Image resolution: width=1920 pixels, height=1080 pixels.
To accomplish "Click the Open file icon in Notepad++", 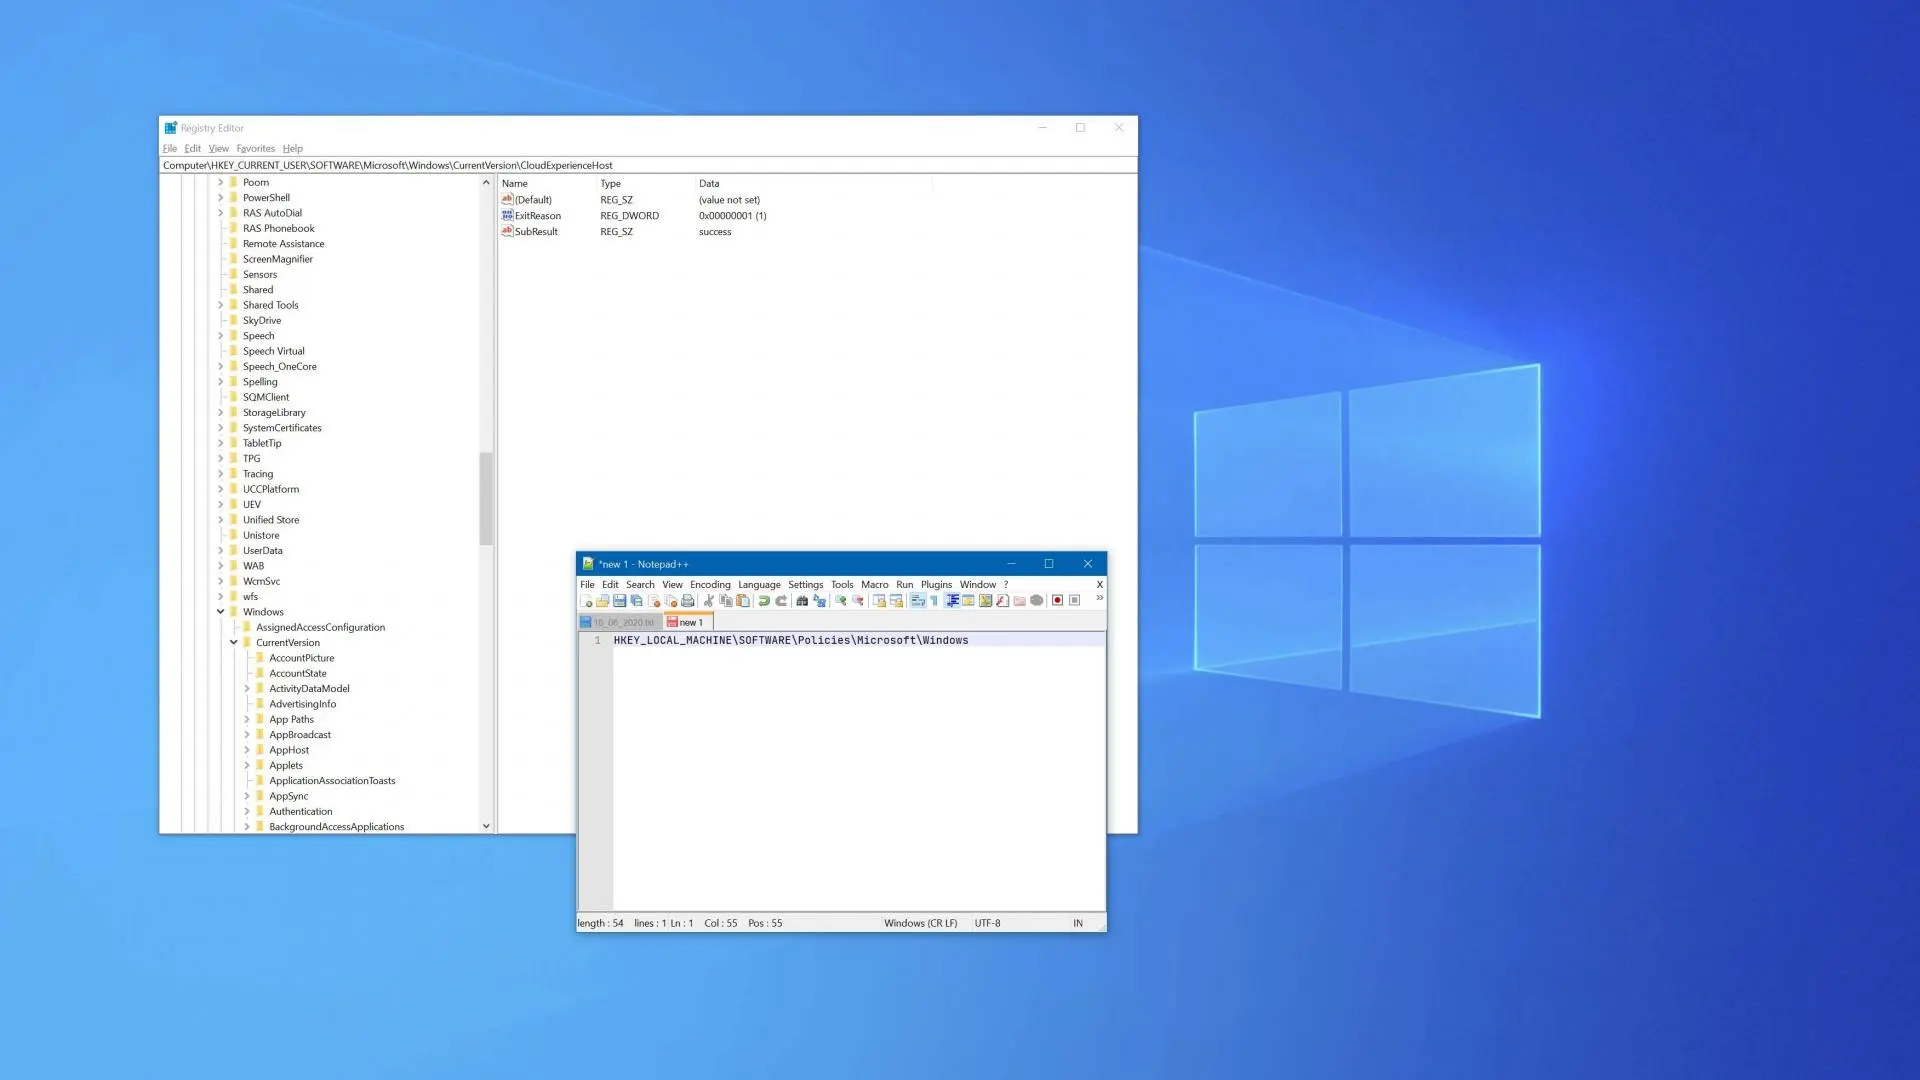I will coord(602,600).
